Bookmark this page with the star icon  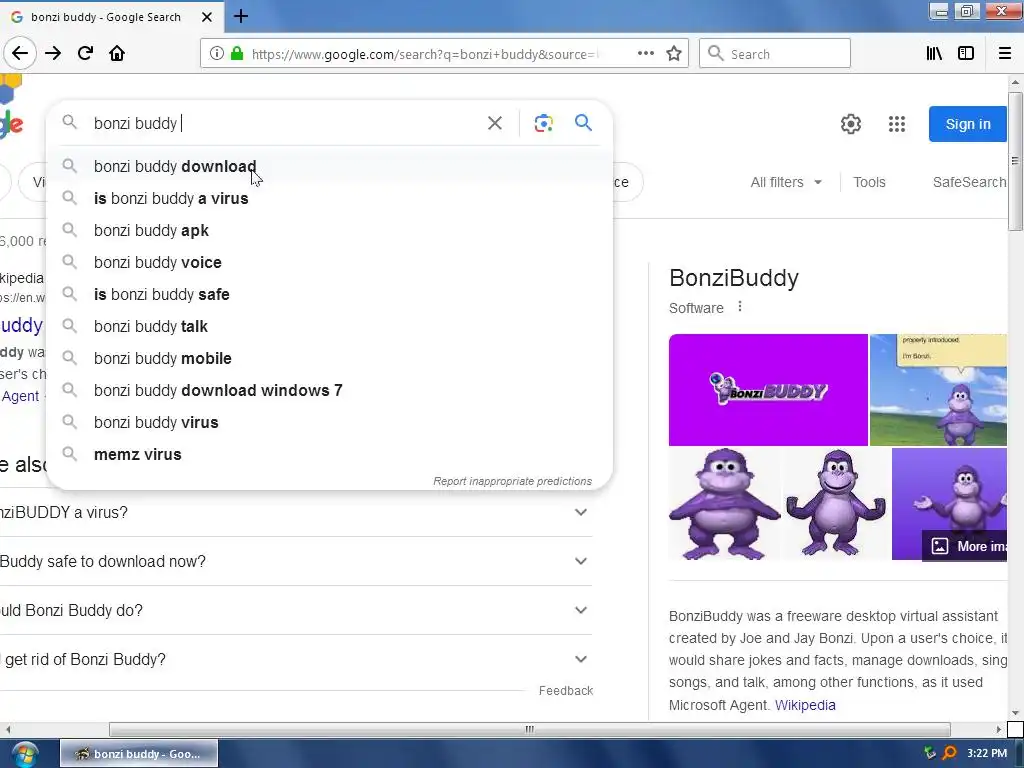pos(674,54)
